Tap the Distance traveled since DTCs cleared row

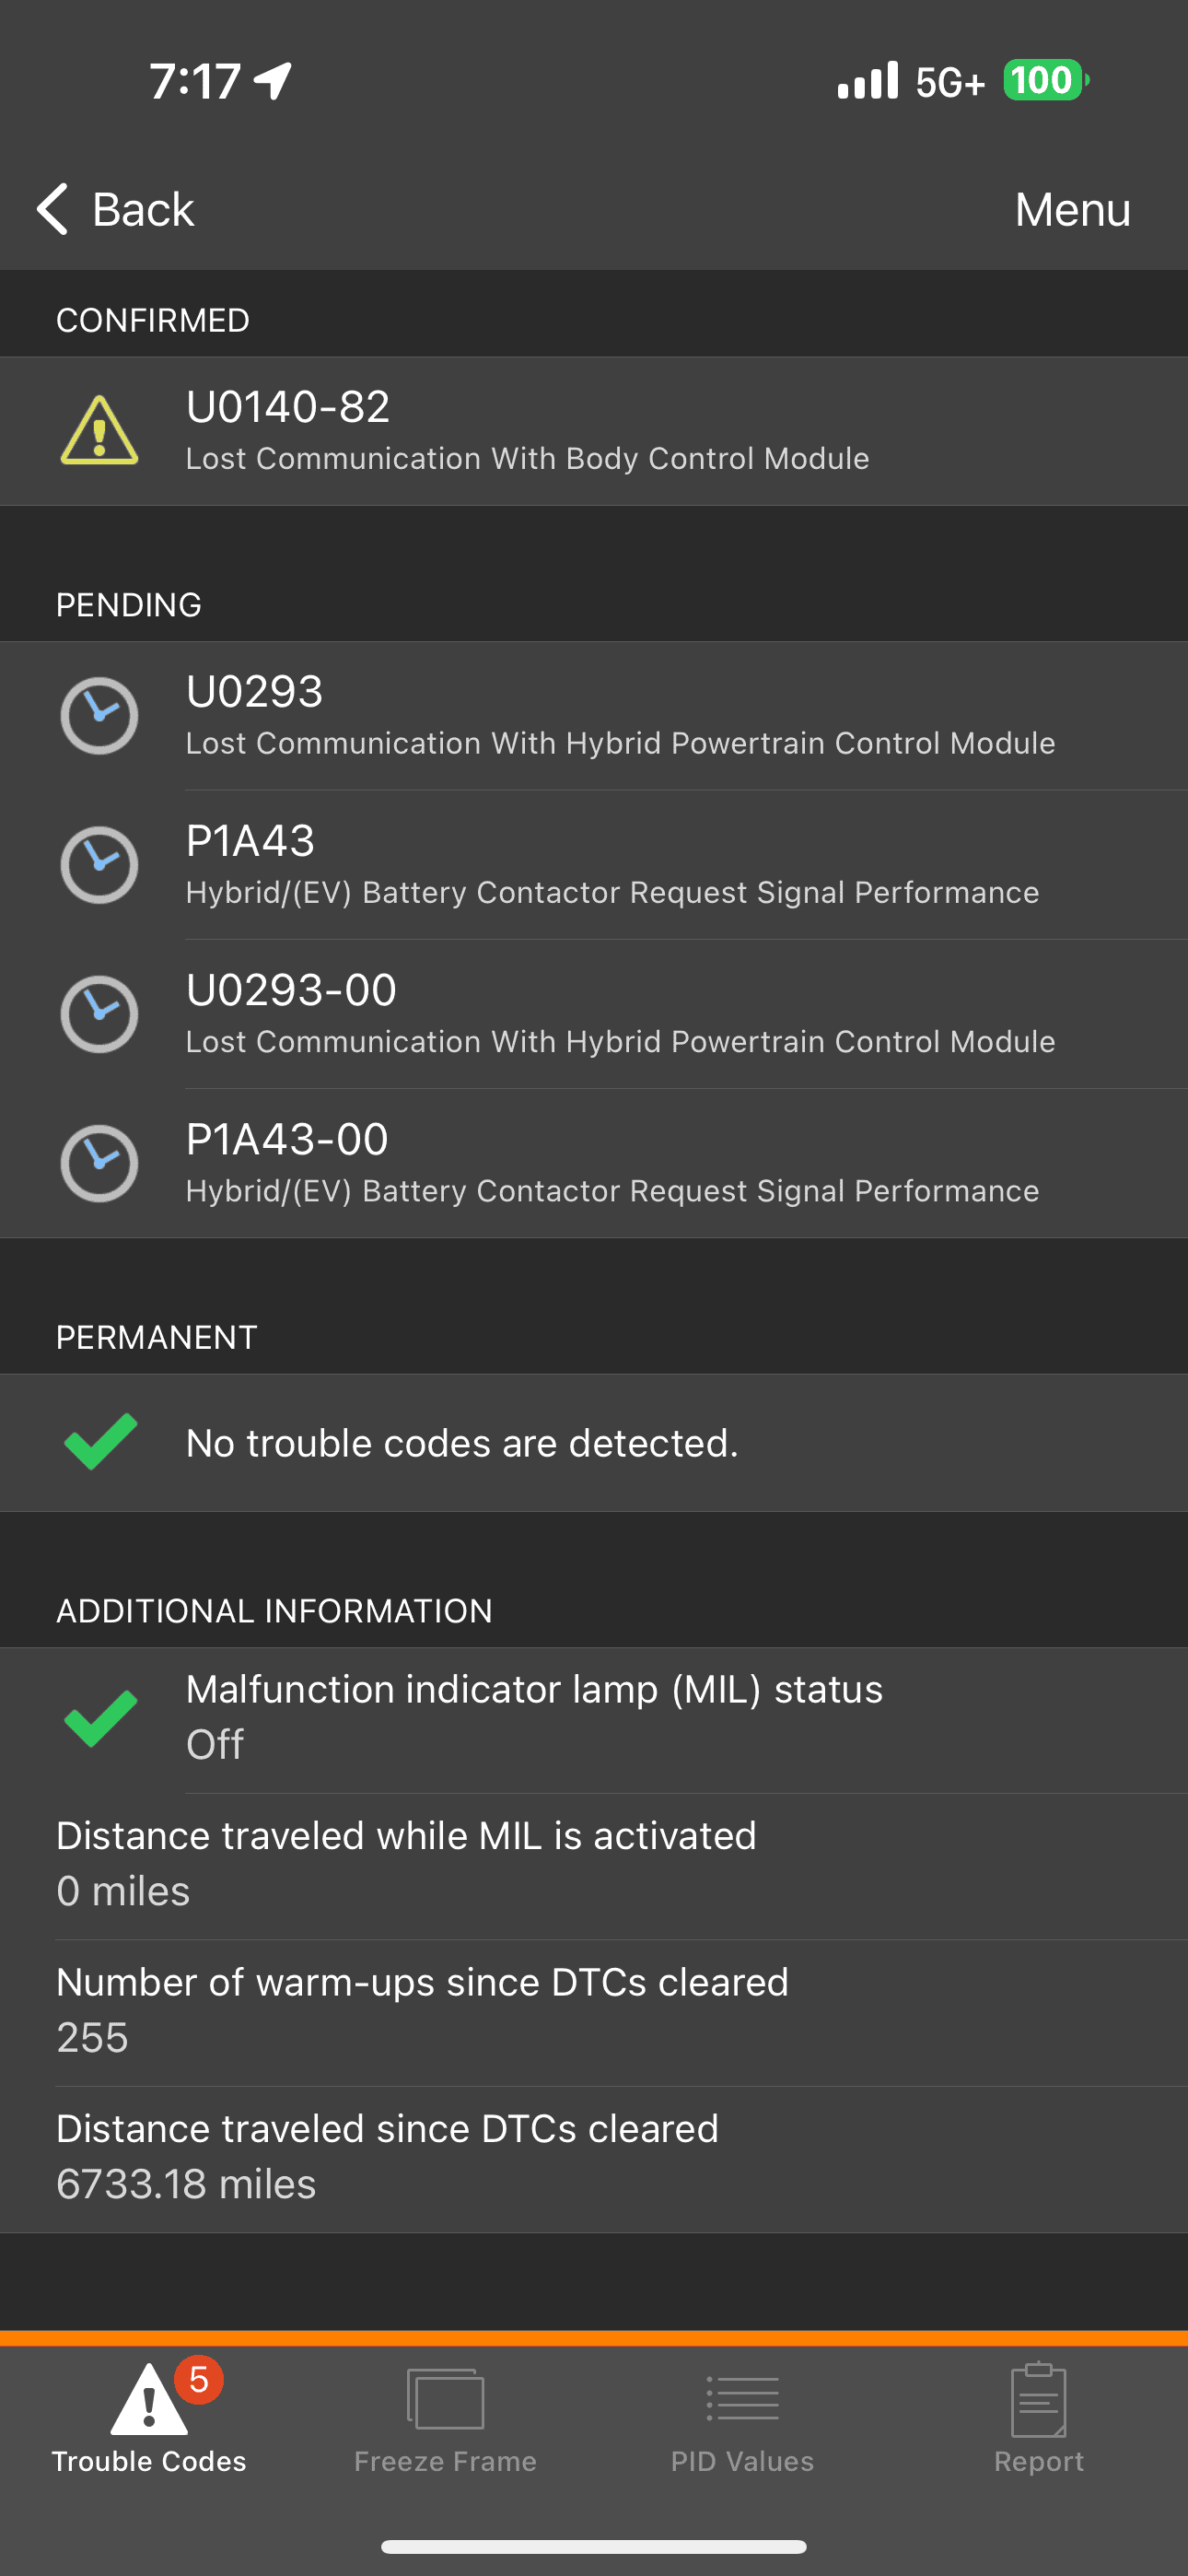(x=594, y=2158)
